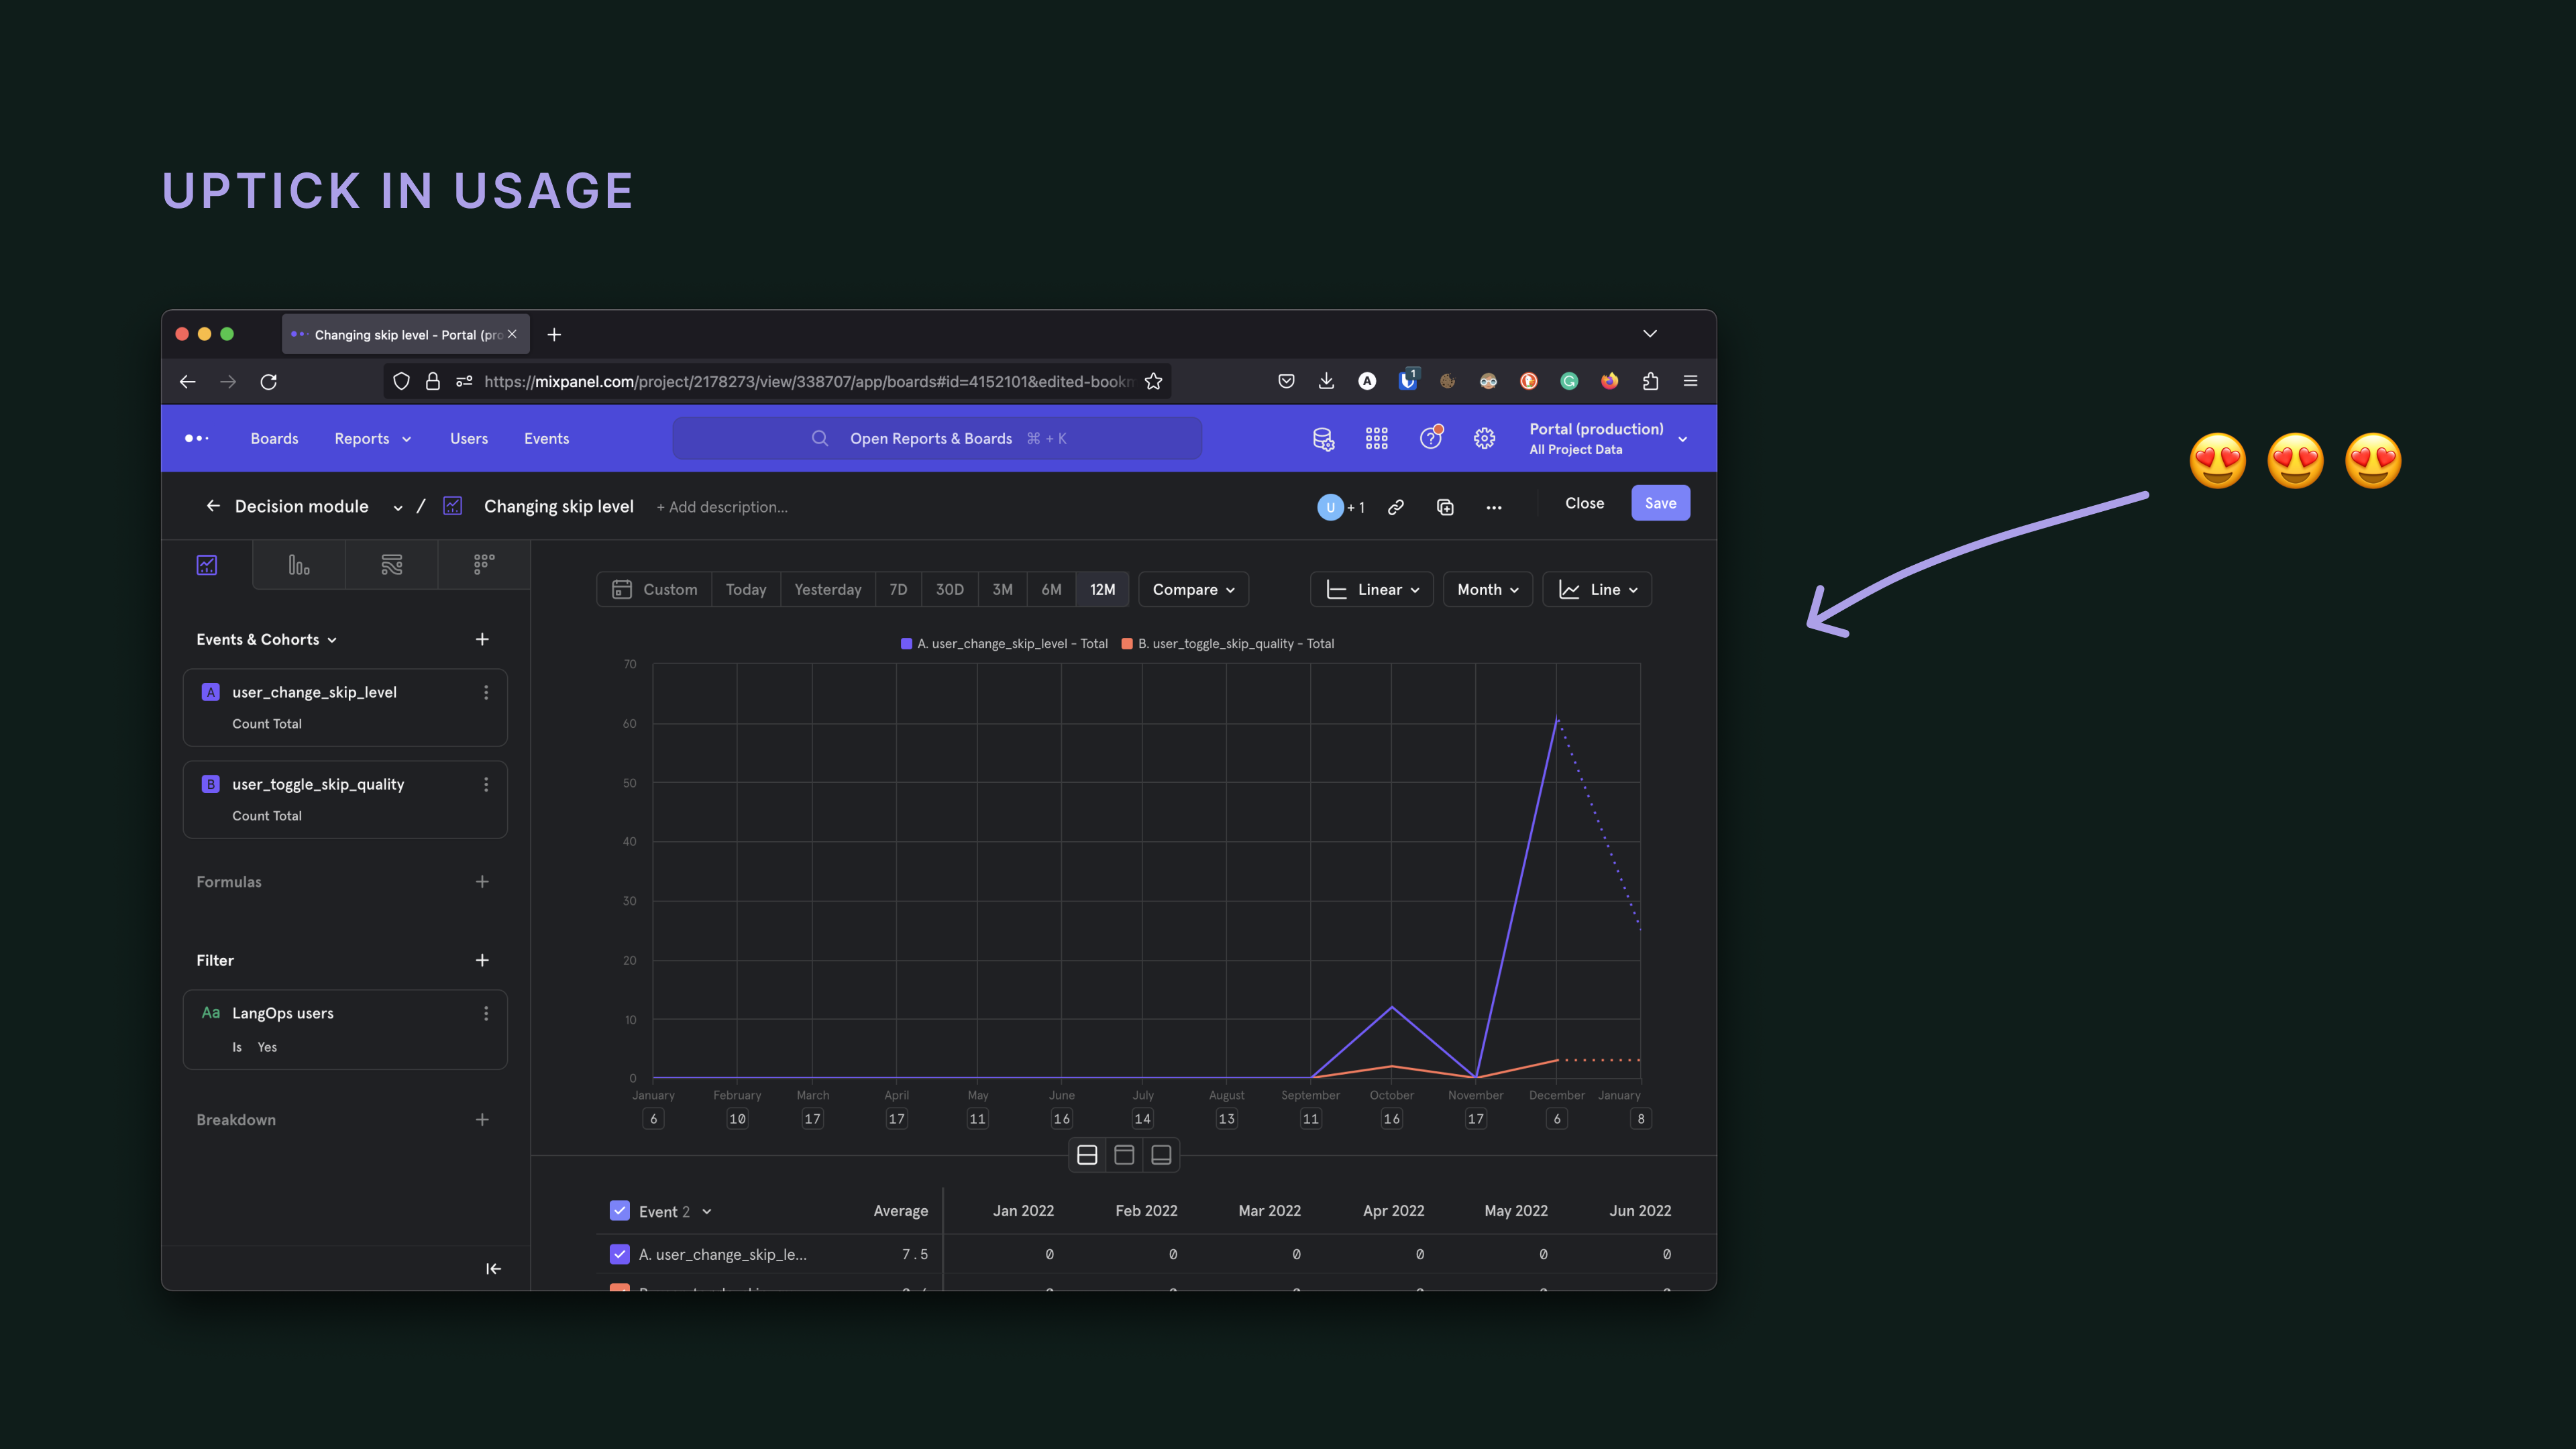Switch to split chart and table layout
The image size is (2576, 1449).
[1087, 1155]
